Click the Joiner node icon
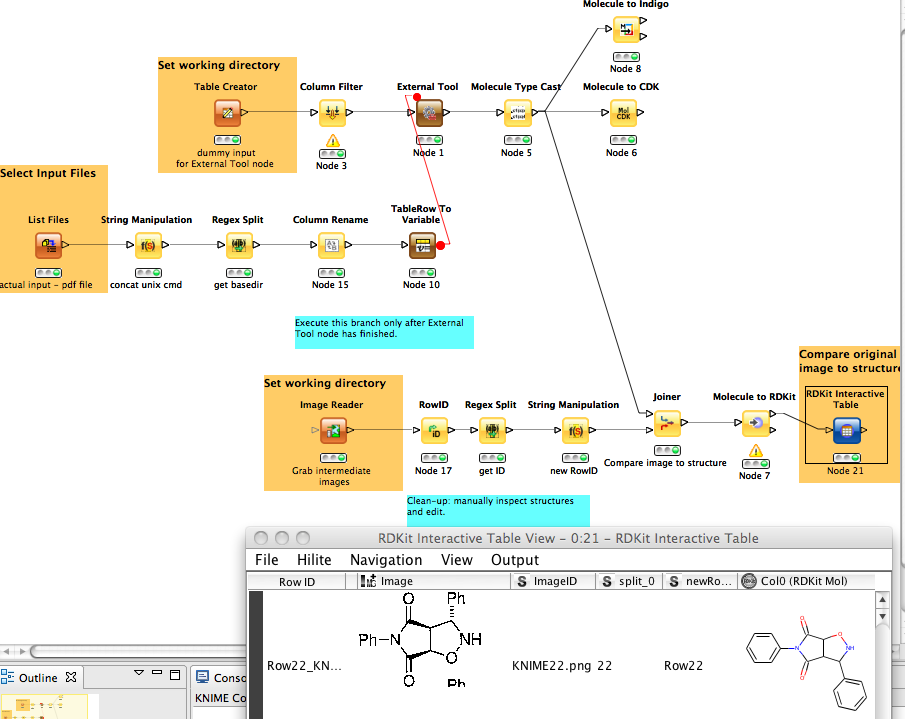Screen dimensions: 905x719 [x=667, y=424]
